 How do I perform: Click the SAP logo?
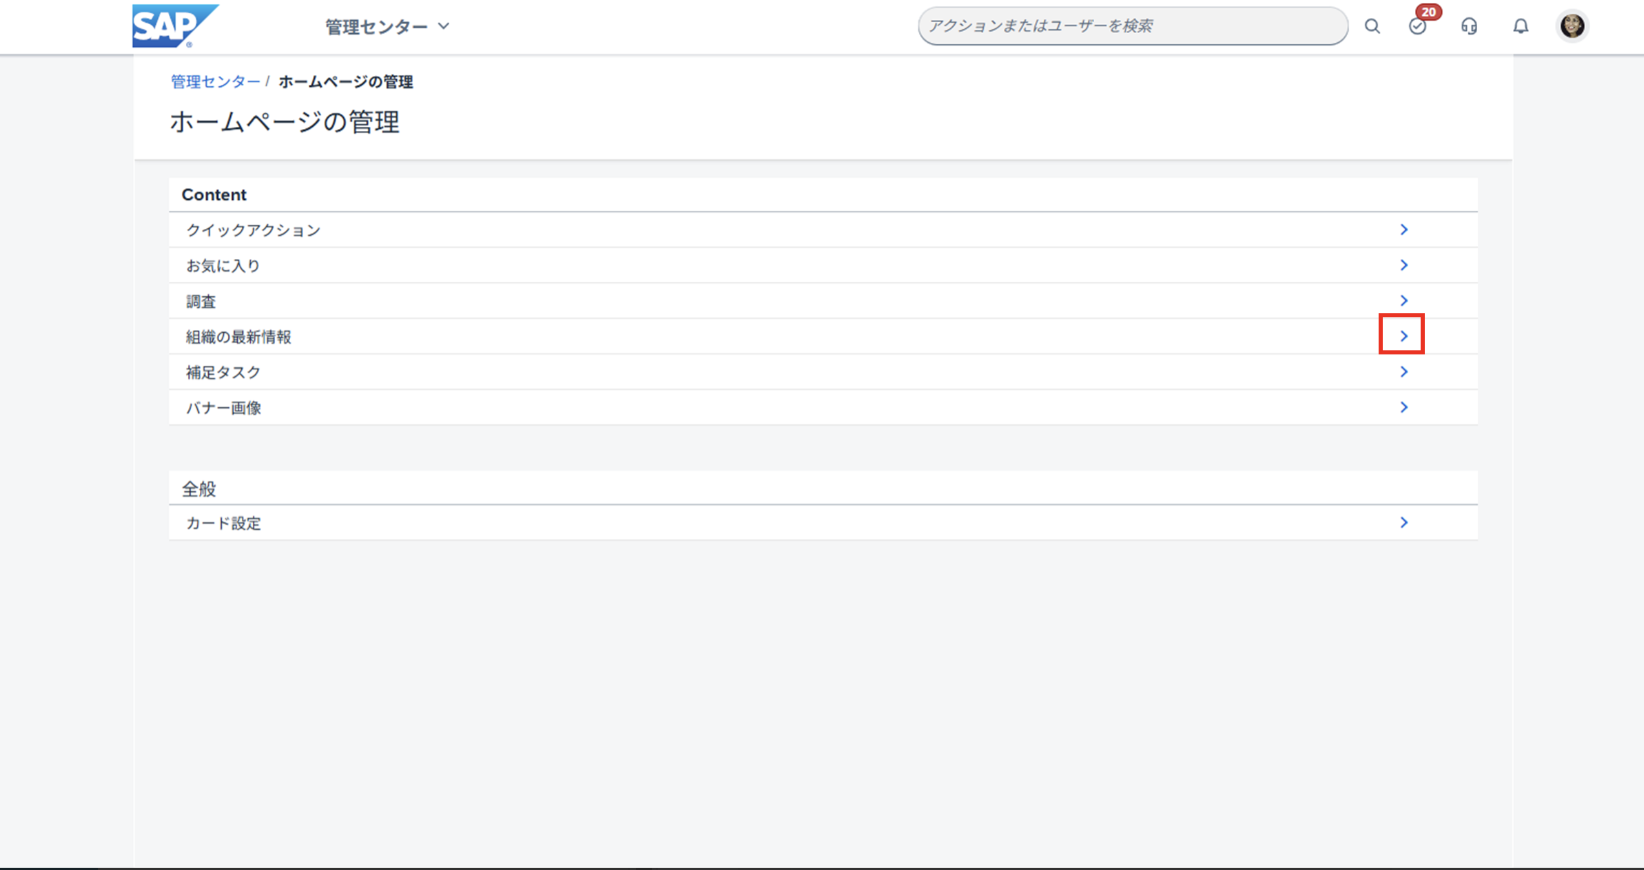174,26
